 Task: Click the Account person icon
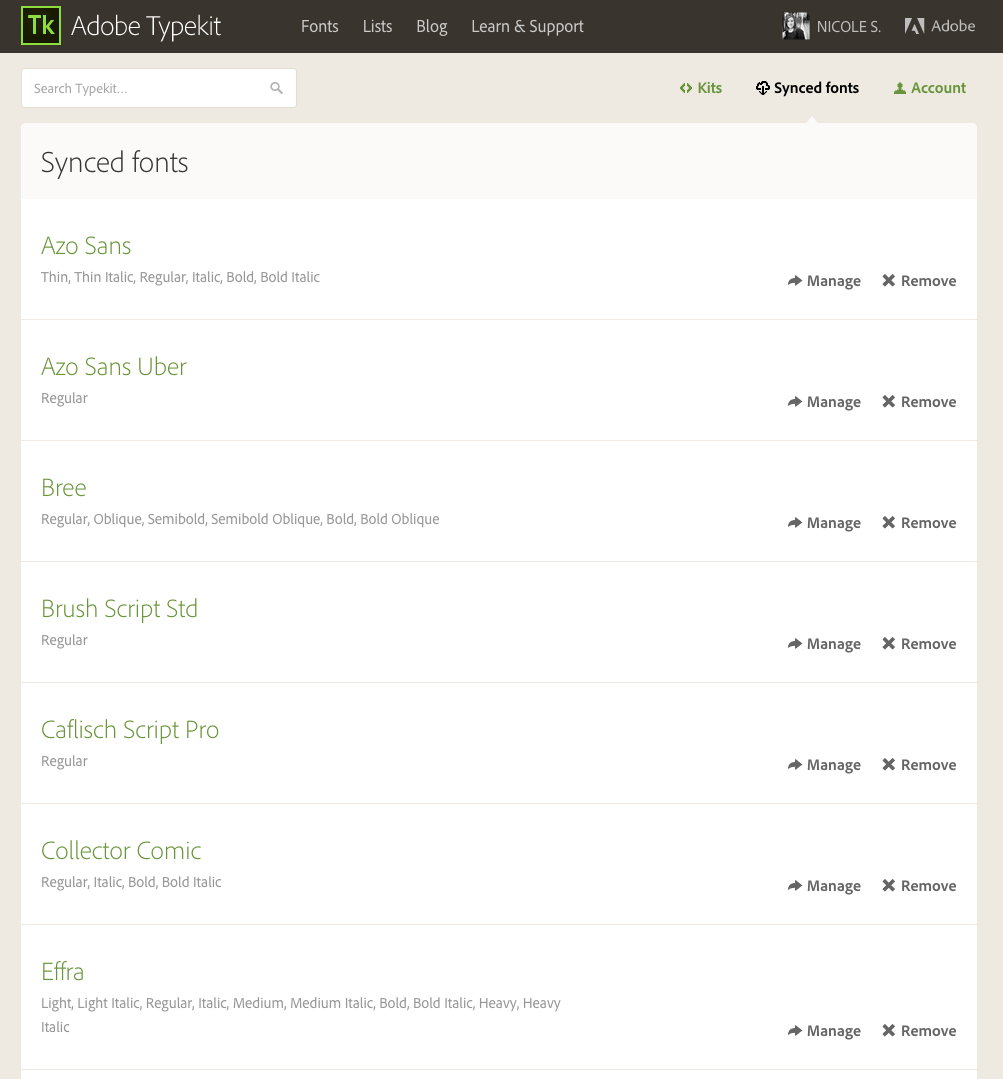tap(899, 88)
